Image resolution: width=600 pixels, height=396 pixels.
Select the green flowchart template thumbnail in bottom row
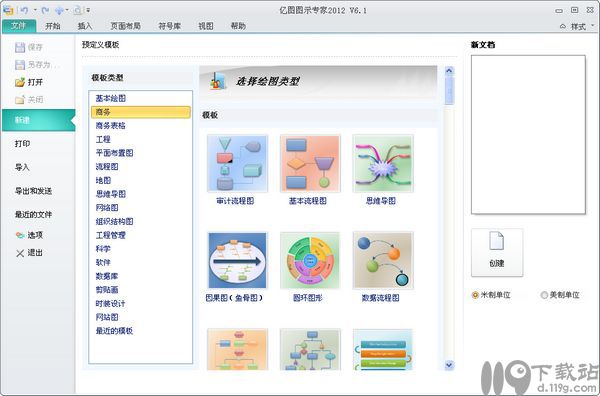[310, 349]
